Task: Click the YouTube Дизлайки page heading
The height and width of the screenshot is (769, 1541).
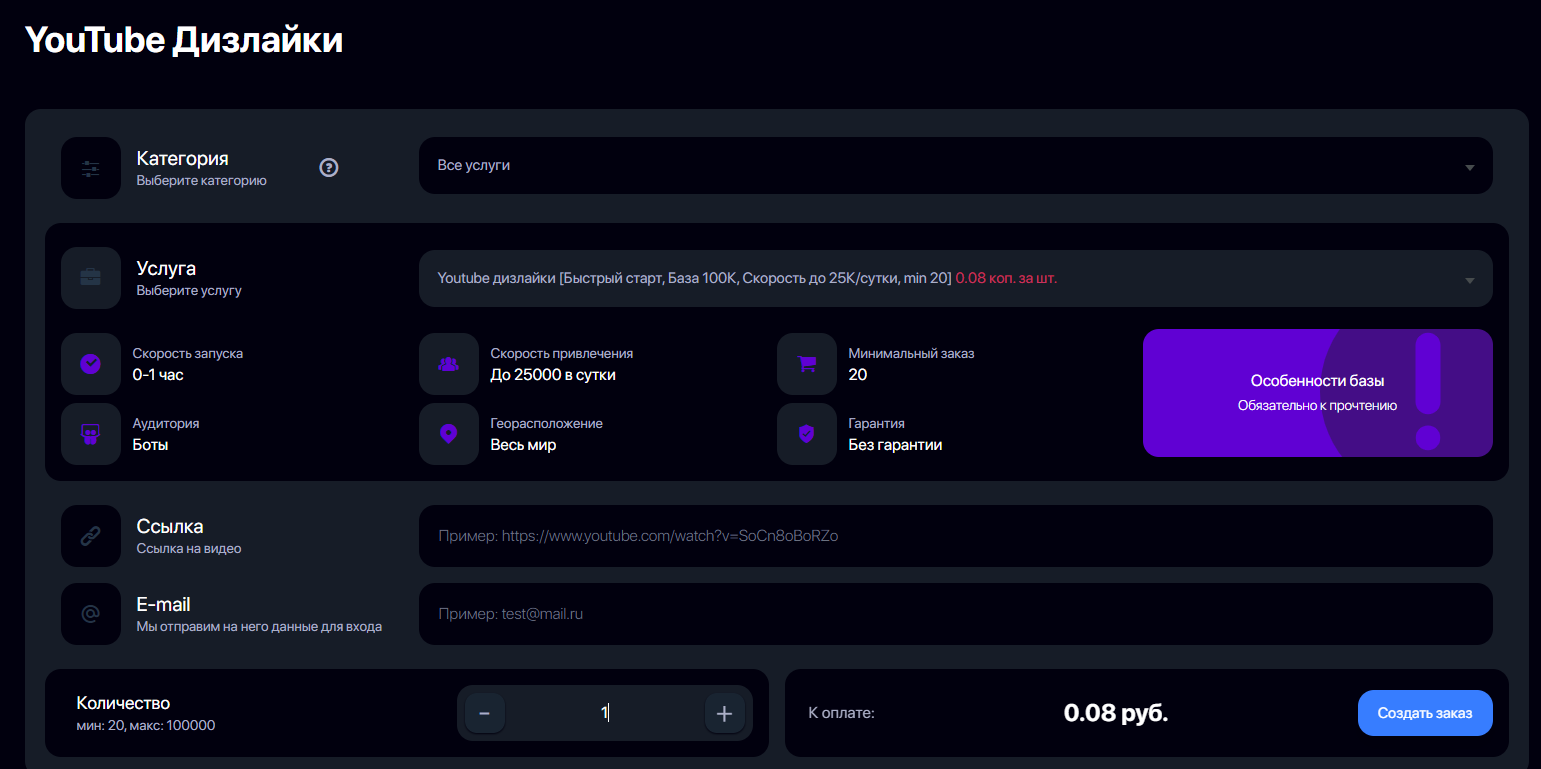Action: pos(184,40)
